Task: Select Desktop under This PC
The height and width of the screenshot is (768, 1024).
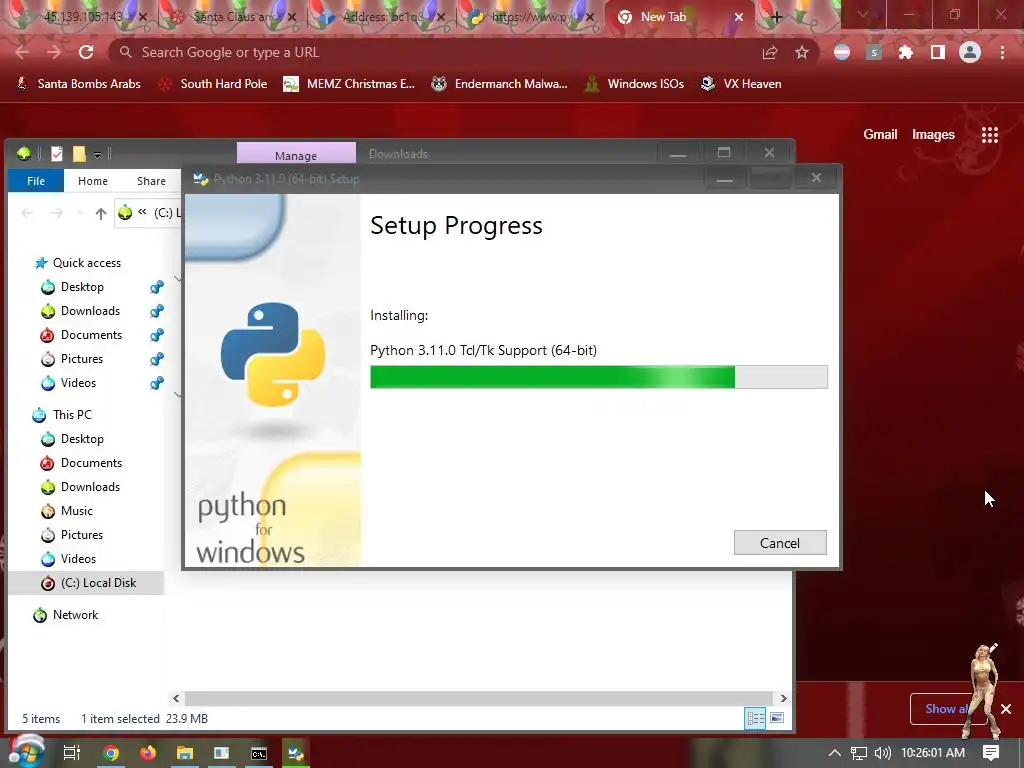Action: tap(82, 439)
